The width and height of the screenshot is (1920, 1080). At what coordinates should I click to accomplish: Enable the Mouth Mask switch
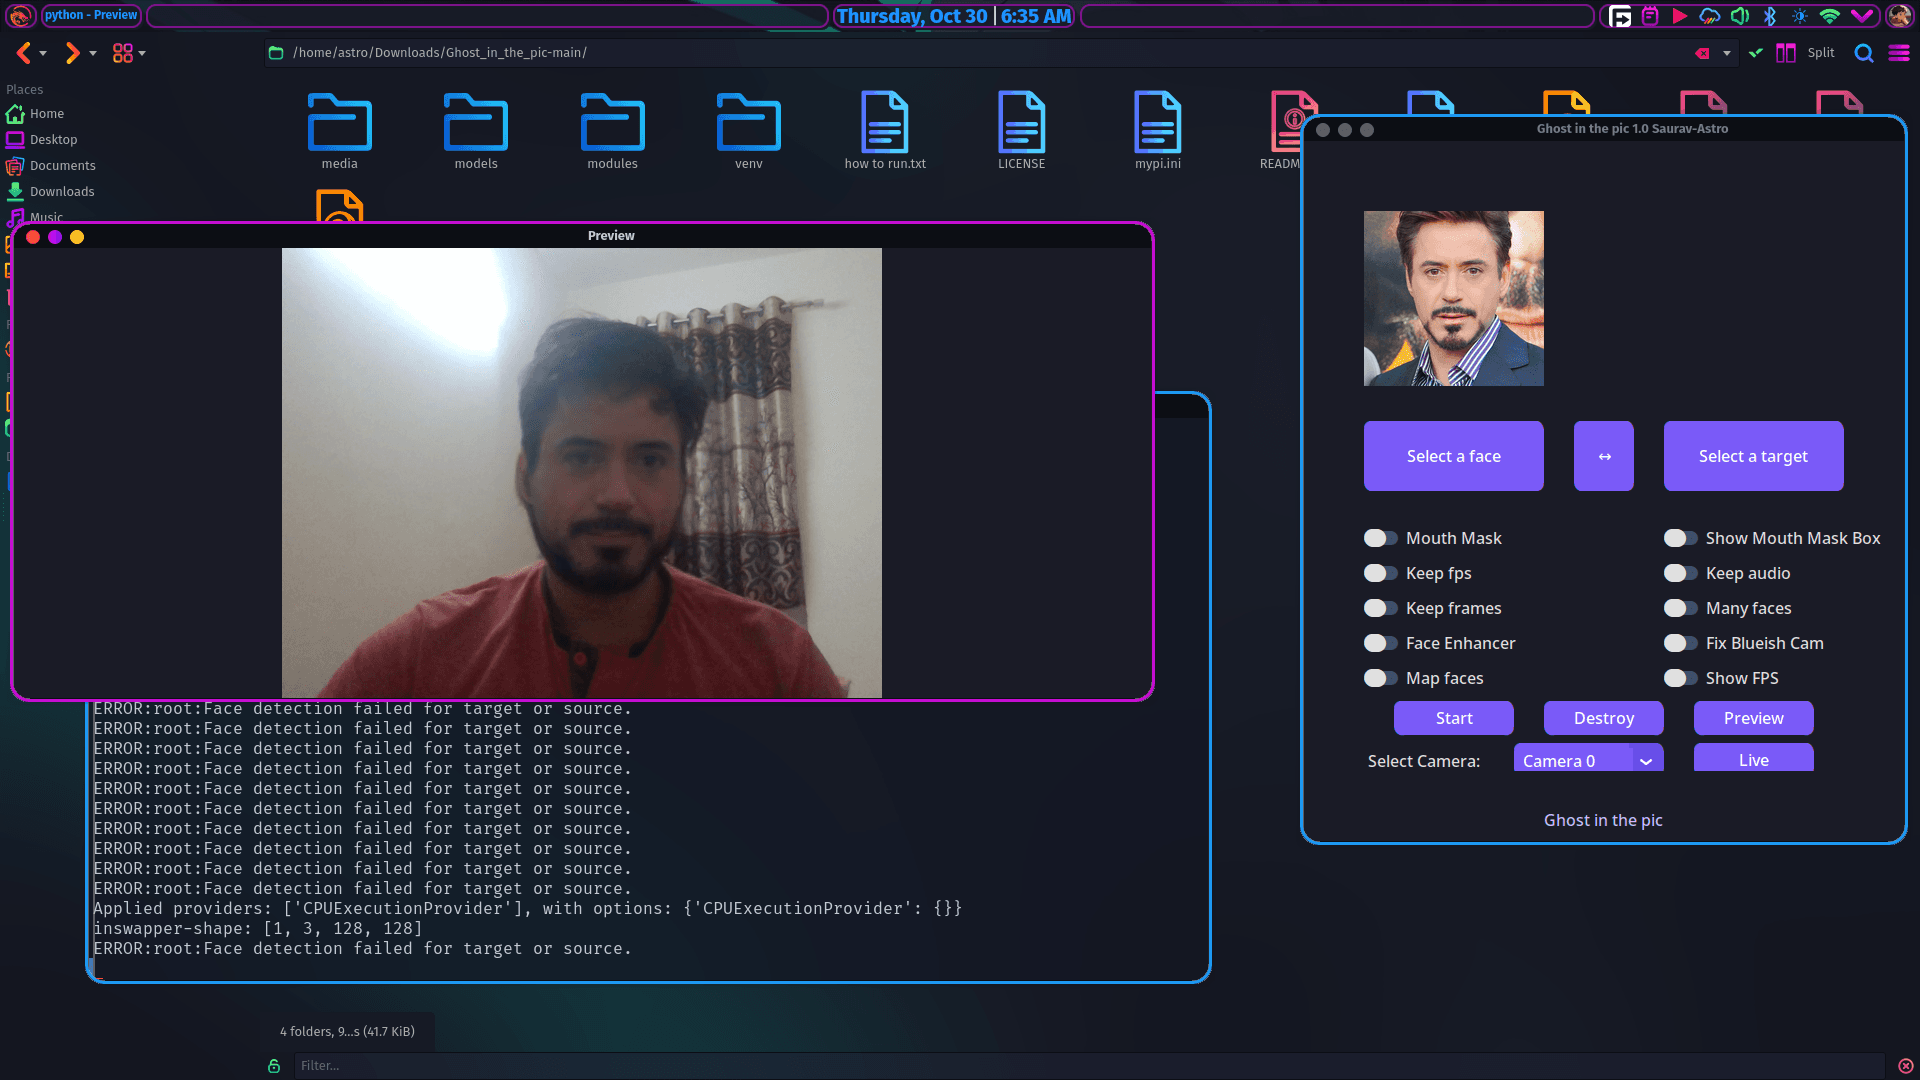(x=1380, y=538)
